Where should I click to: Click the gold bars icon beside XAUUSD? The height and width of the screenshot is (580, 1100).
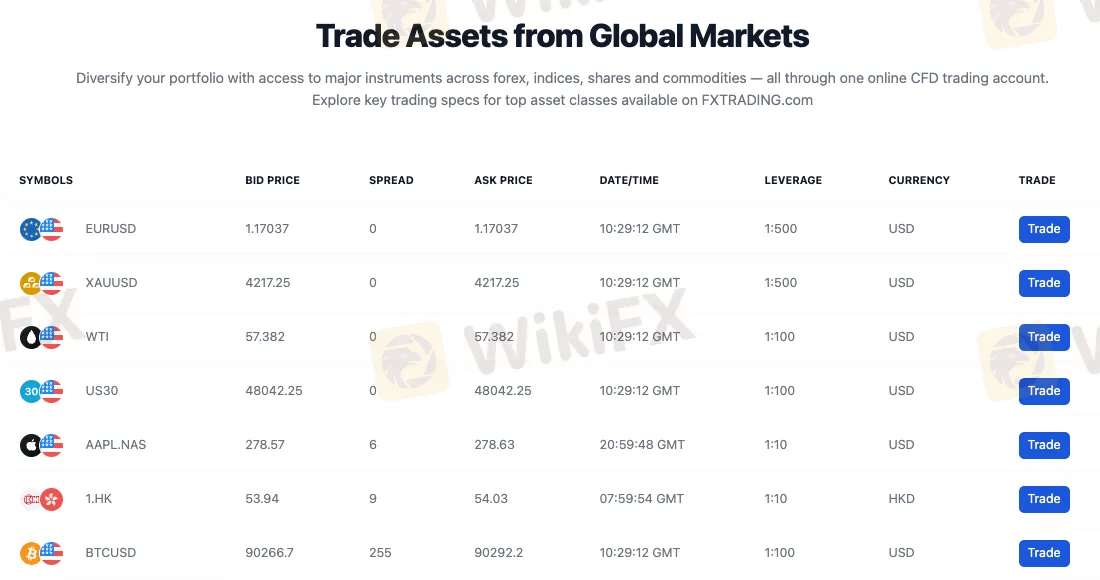click(31, 283)
